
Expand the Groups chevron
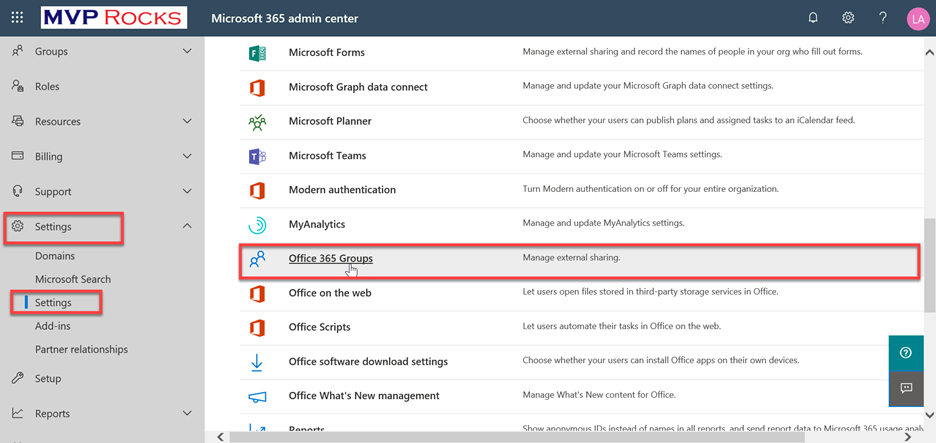click(x=187, y=51)
